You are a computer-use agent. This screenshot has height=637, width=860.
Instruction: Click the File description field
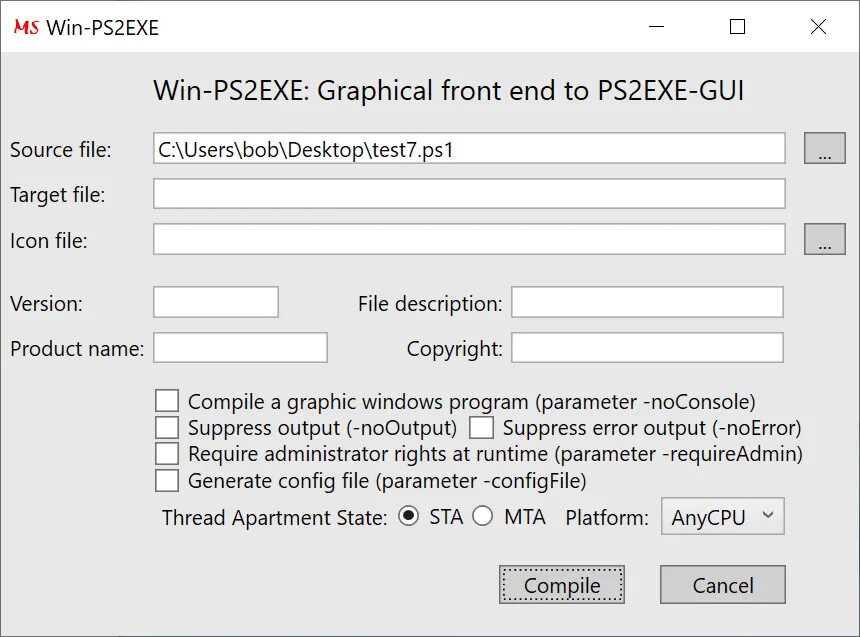coord(647,302)
